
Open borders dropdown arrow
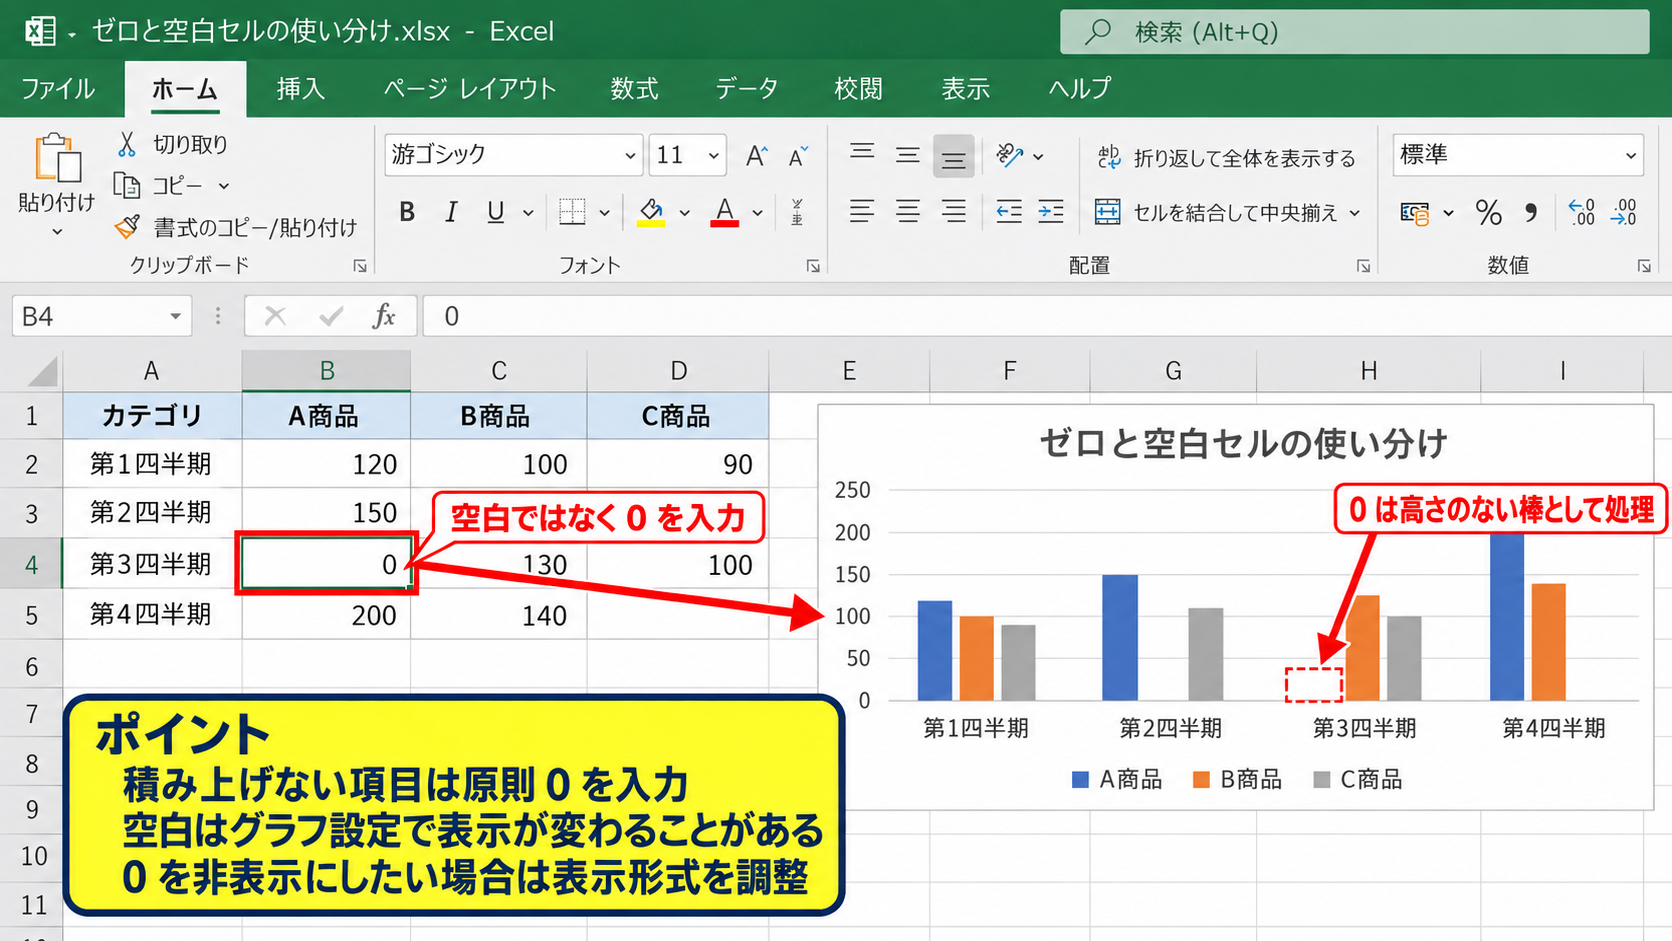[604, 213]
